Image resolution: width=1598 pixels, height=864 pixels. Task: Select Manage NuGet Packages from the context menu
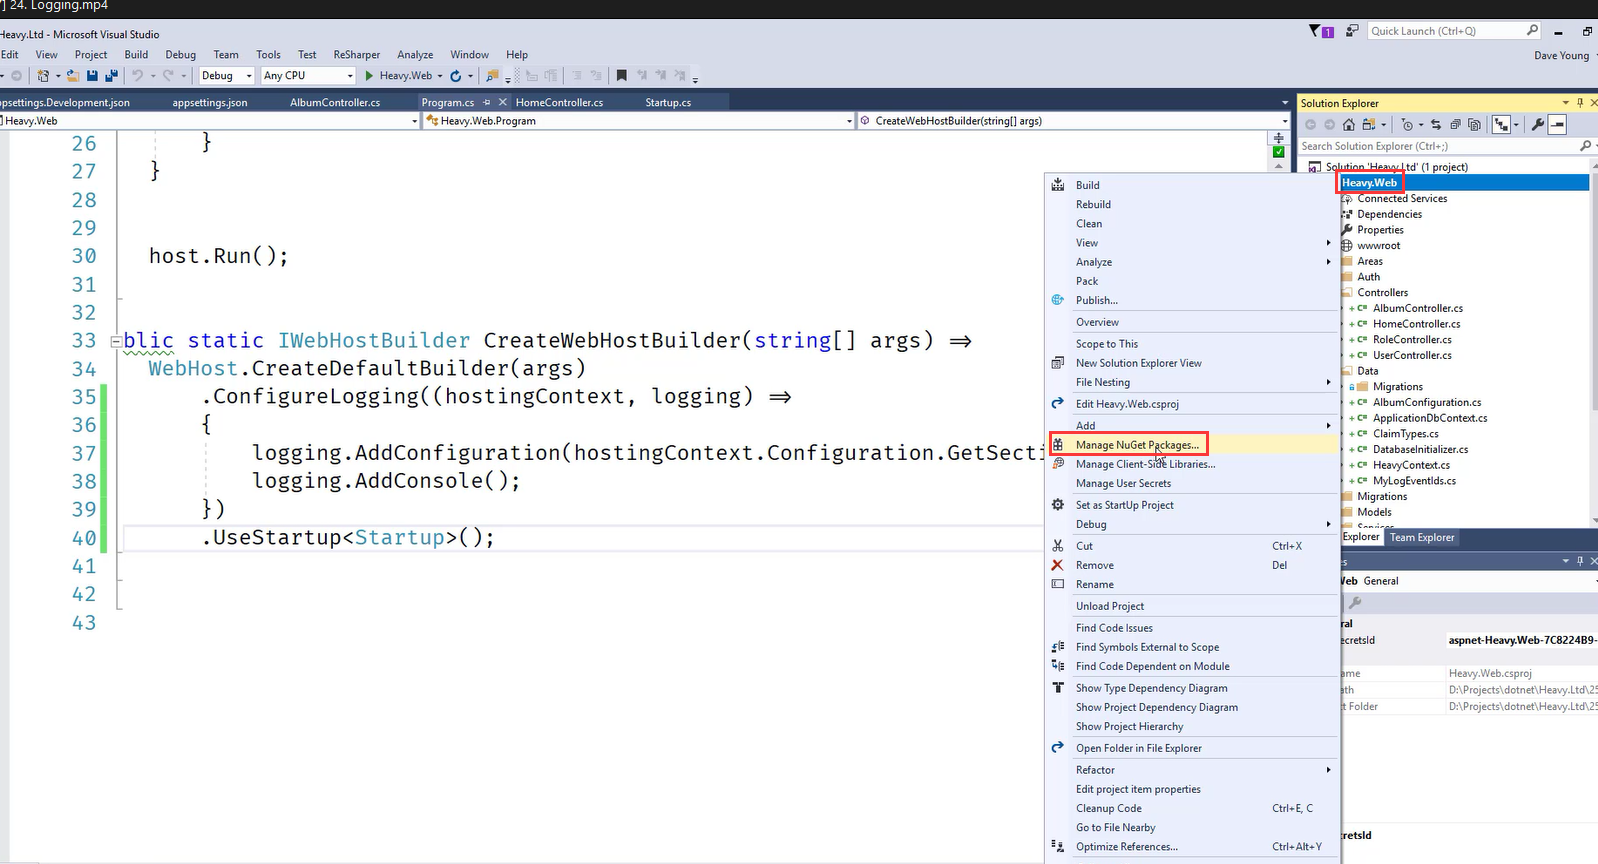(x=1192, y=445)
